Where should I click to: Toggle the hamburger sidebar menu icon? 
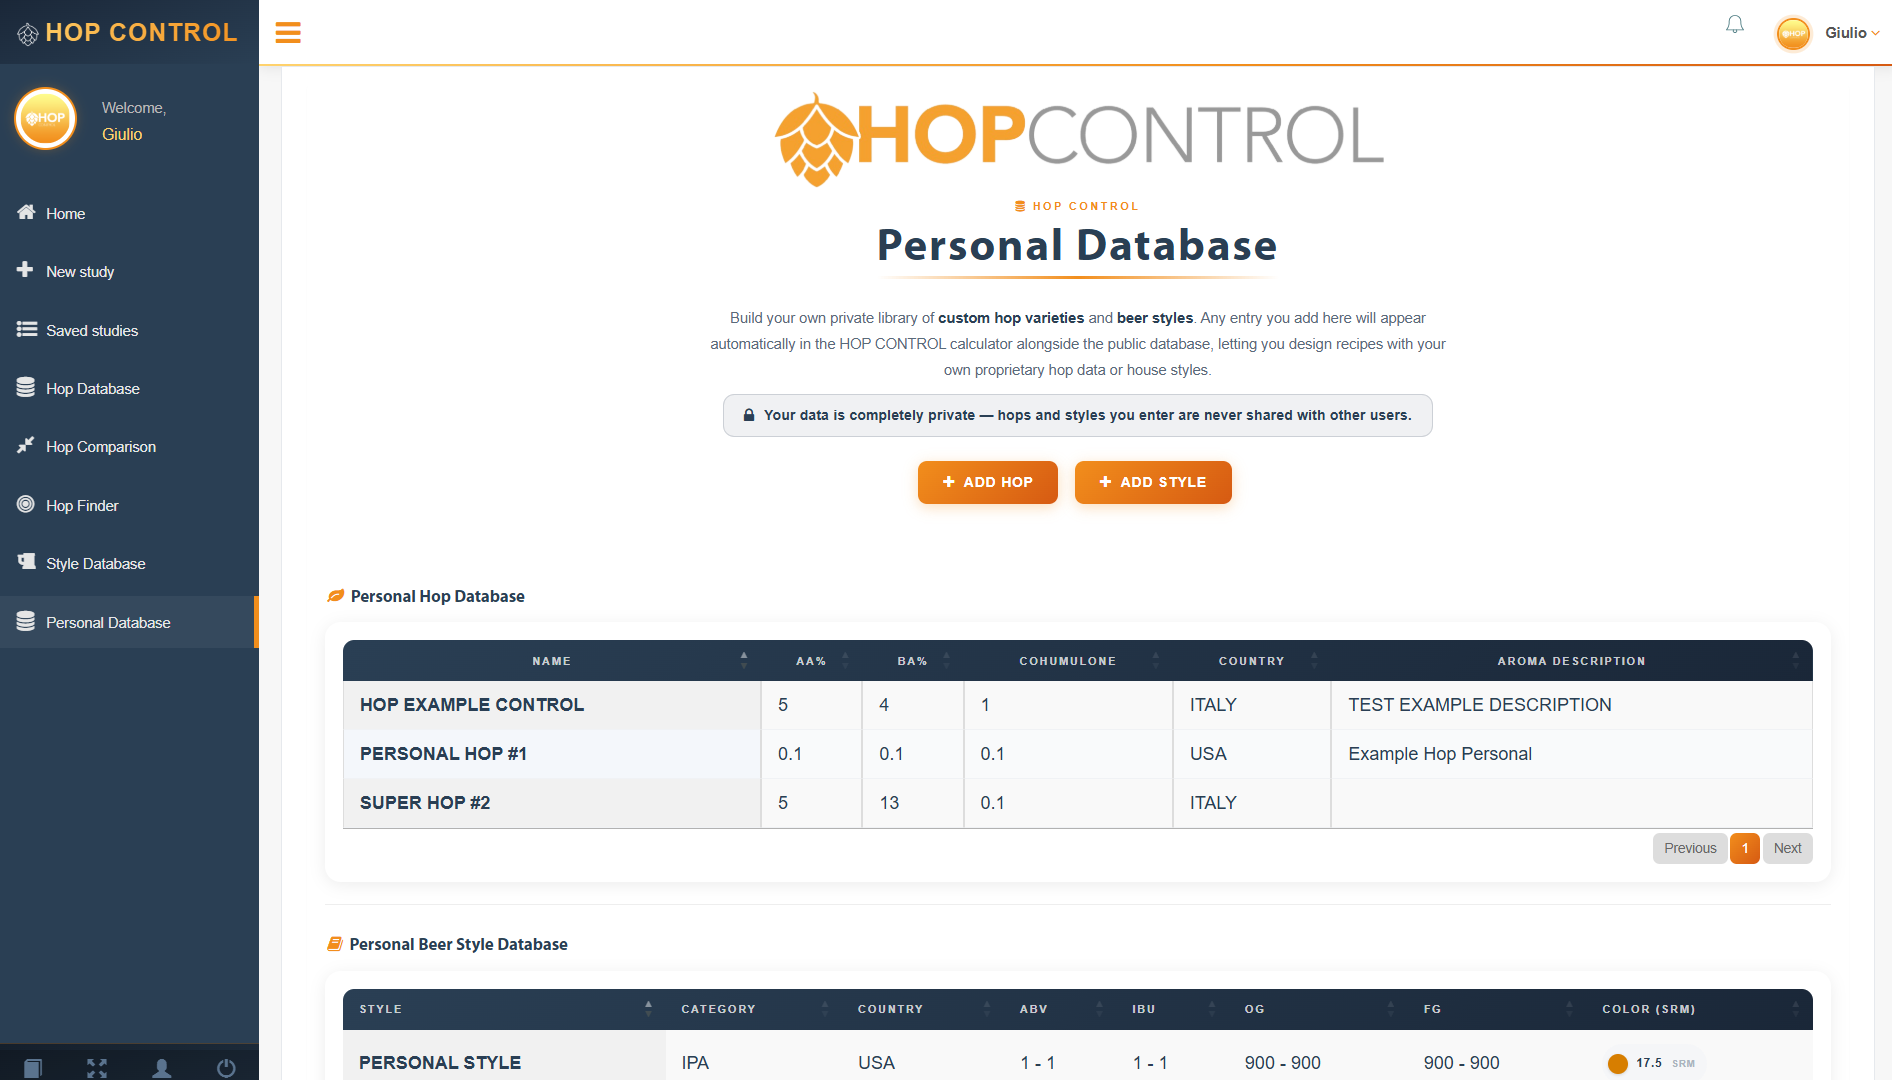pos(288,33)
